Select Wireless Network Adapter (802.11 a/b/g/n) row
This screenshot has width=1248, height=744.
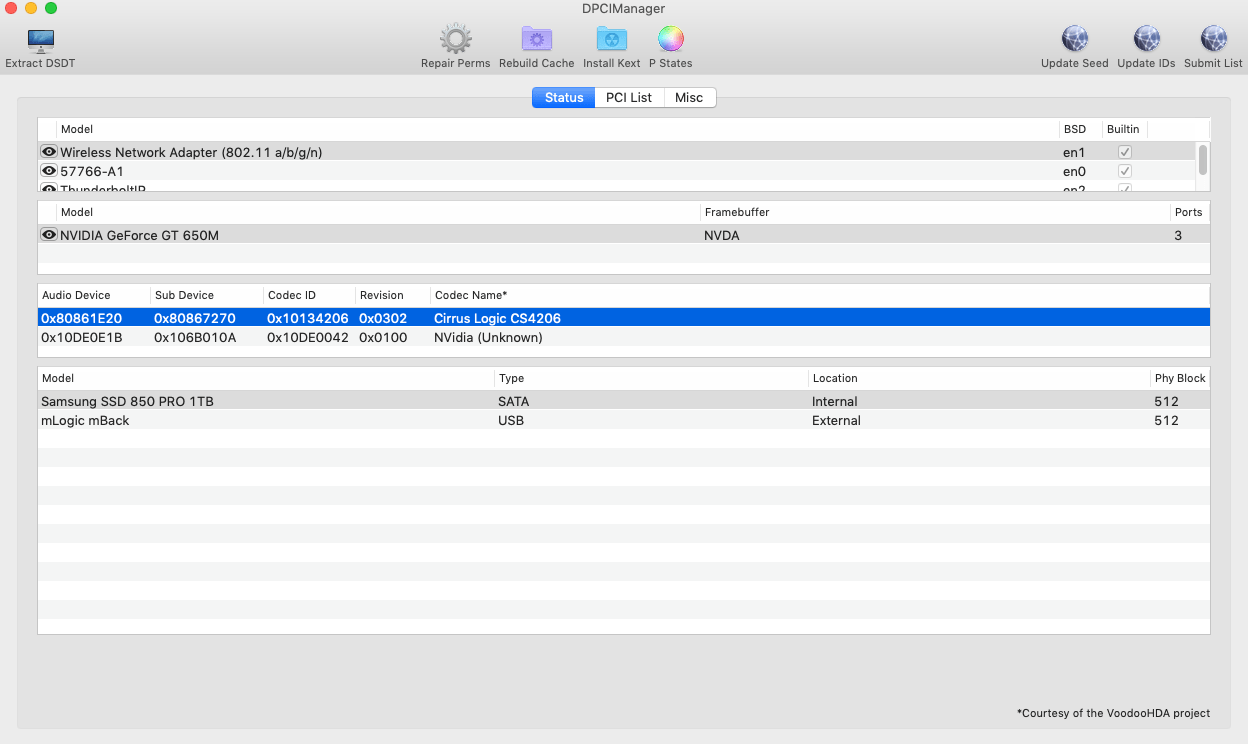coord(616,152)
